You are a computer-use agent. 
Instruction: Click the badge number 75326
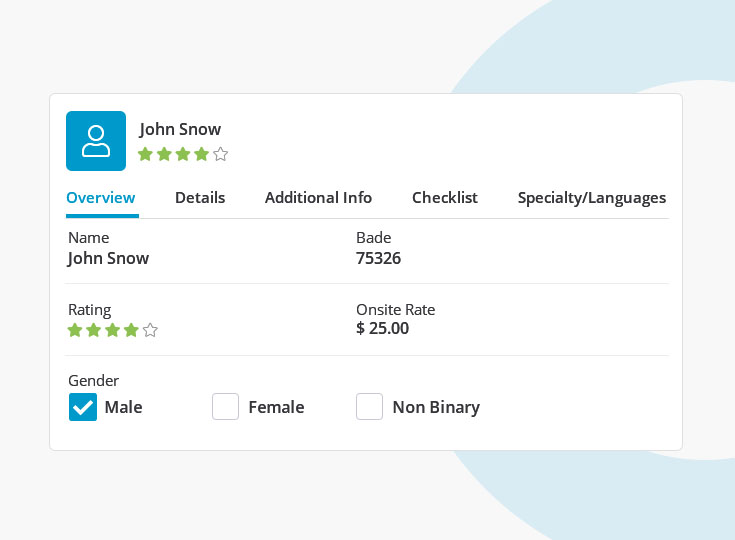[378, 258]
